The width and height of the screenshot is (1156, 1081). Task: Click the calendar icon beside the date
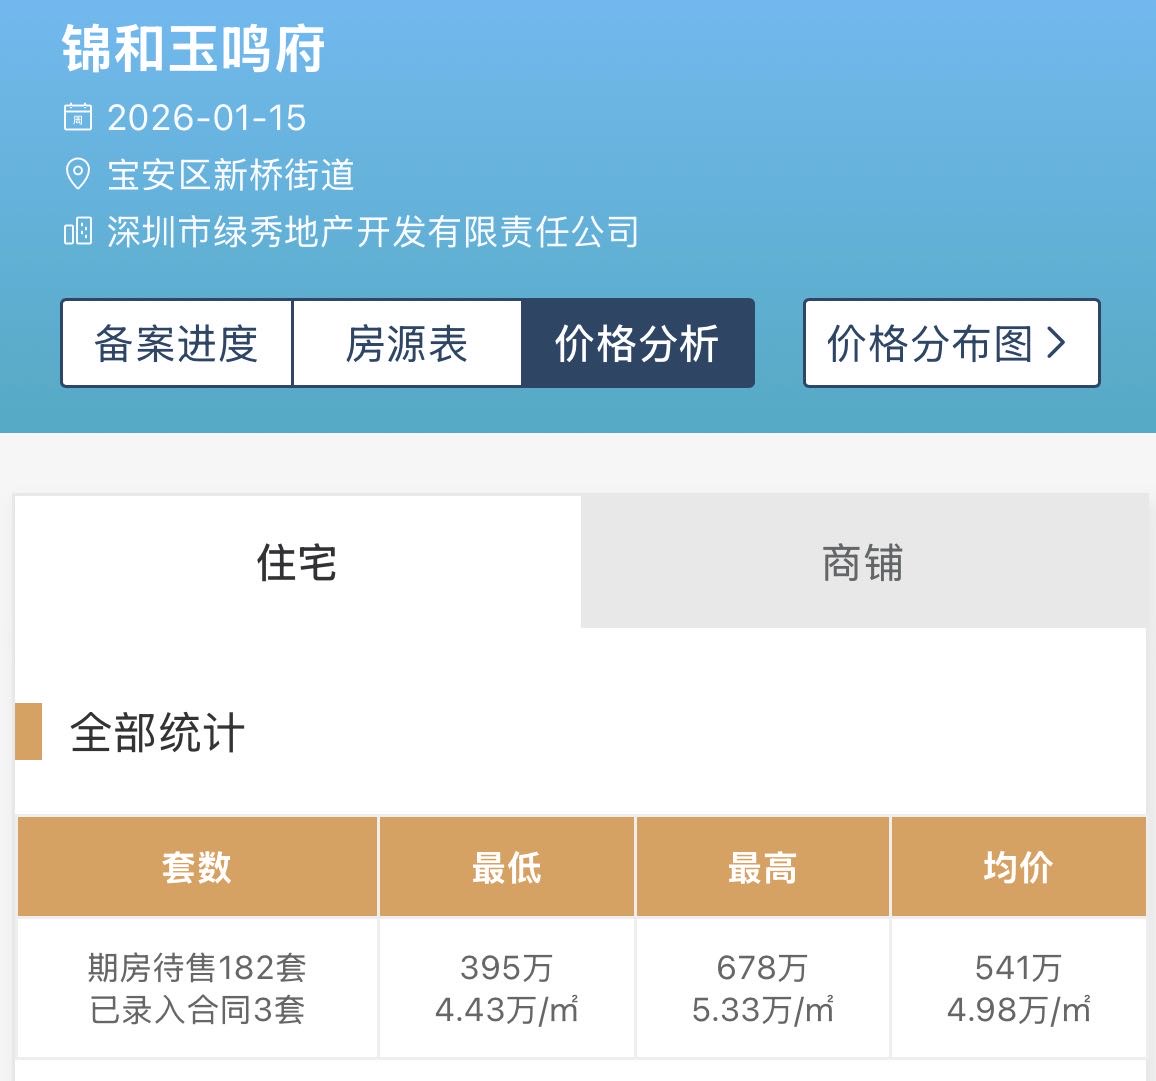tap(78, 117)
